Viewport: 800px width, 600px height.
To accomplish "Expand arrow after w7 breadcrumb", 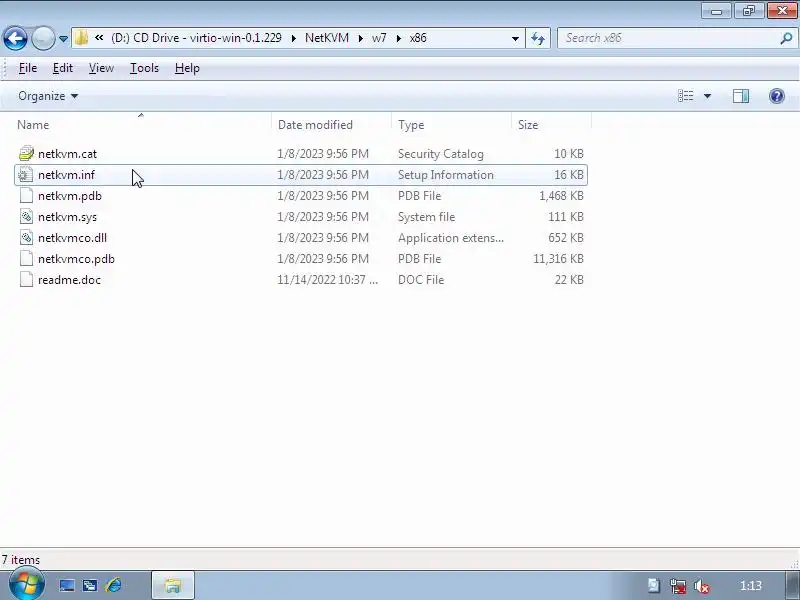I will (398, 38).
